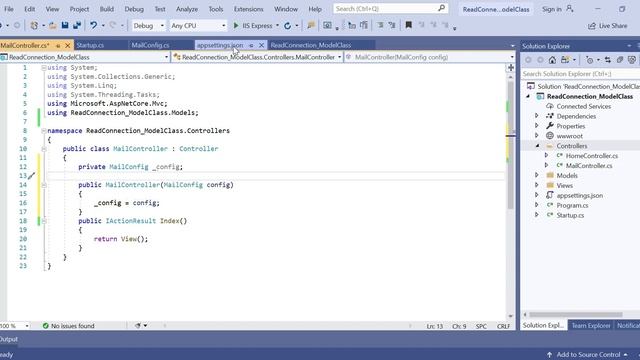The image size is (640, 360).
Task: Open the Build menu
Action: pyautogui.click(x=107, y=9)
